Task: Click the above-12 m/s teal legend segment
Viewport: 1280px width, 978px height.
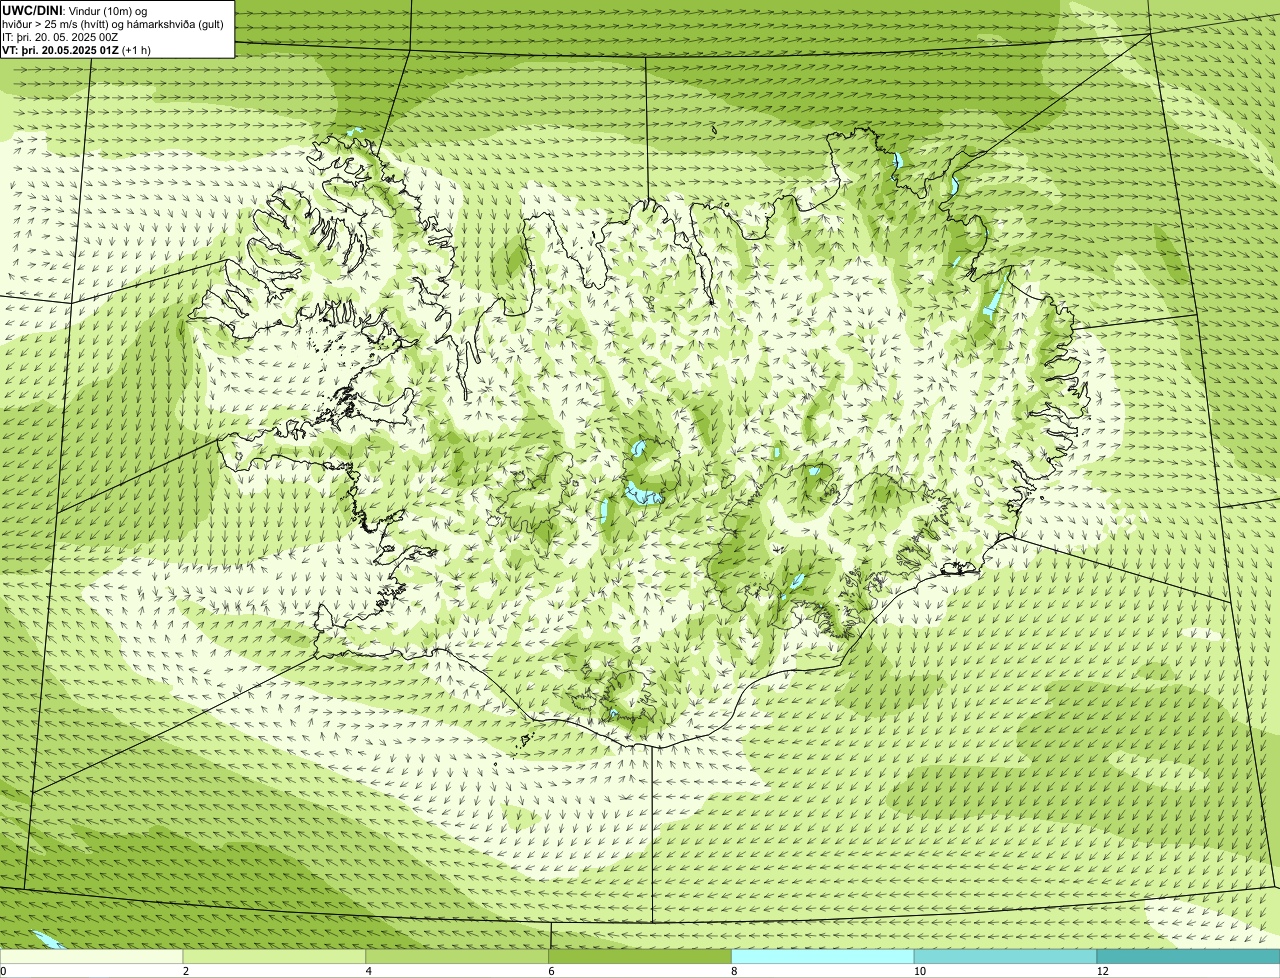Action: 1188,956
